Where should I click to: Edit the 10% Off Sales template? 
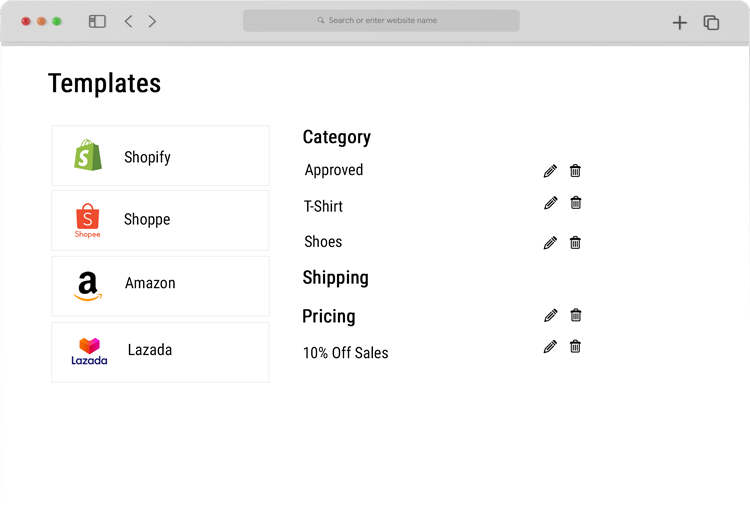point(550,346)
